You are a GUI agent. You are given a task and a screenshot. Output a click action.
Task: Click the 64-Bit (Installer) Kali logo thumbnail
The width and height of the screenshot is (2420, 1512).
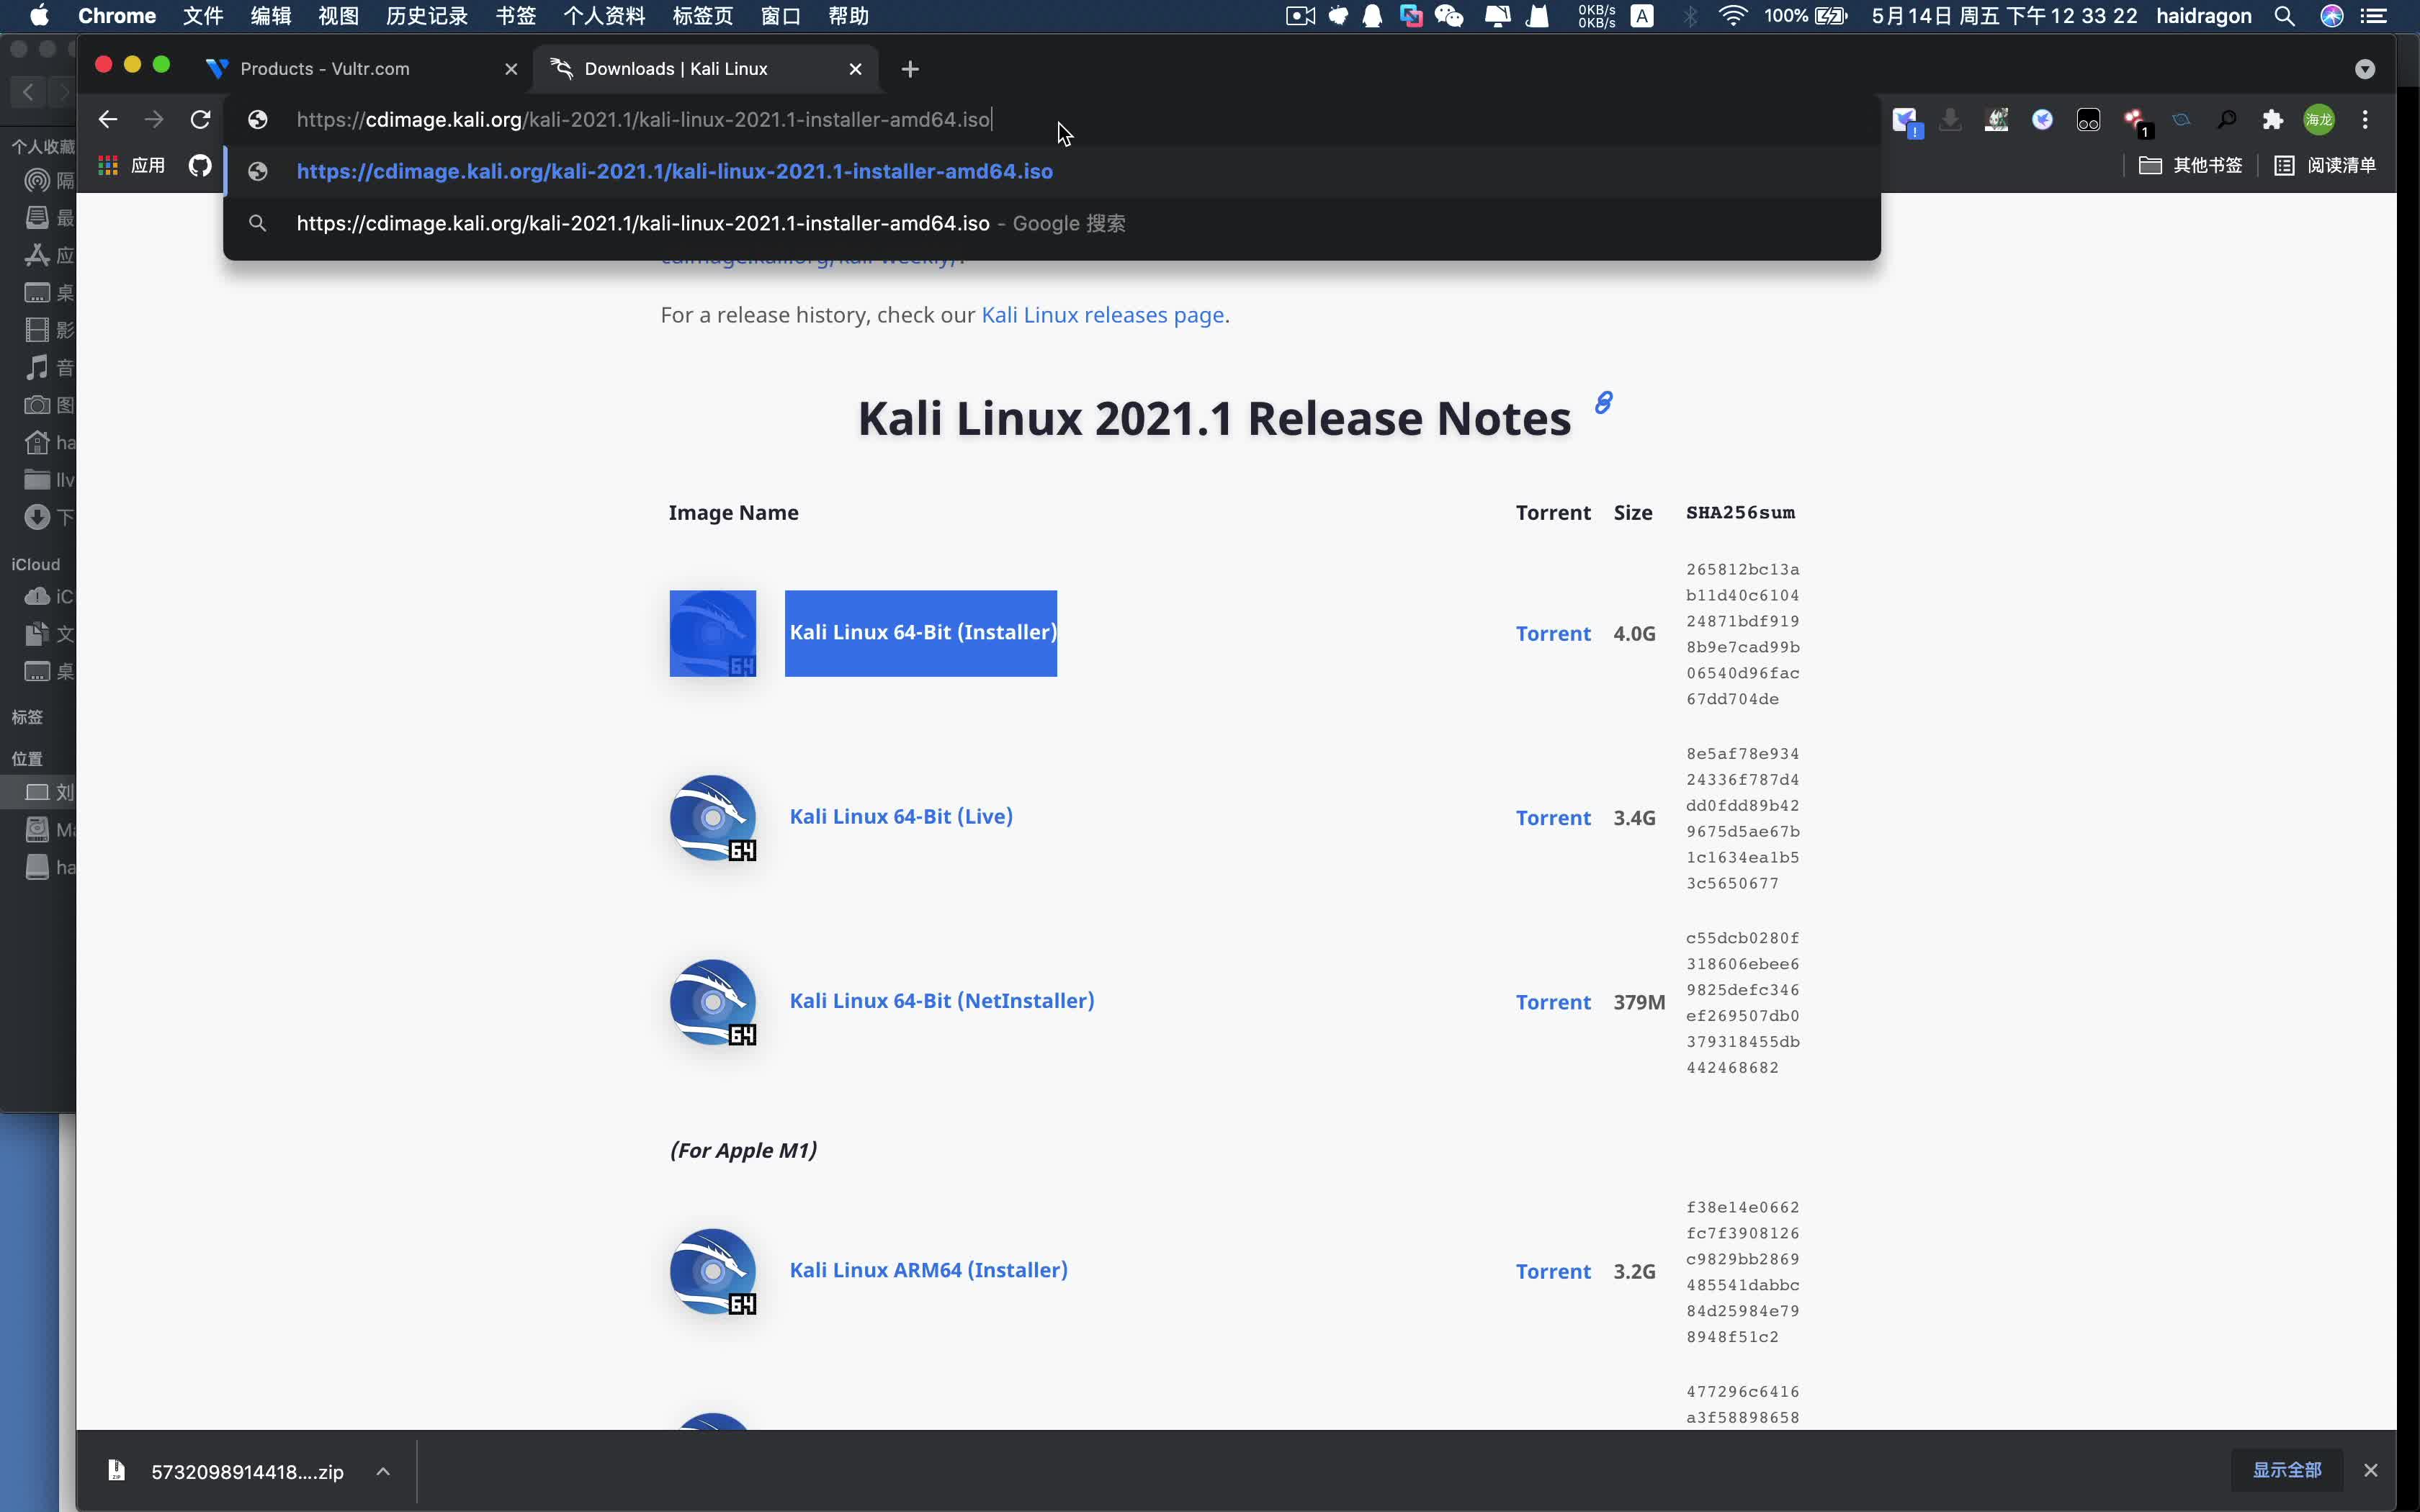713,633
